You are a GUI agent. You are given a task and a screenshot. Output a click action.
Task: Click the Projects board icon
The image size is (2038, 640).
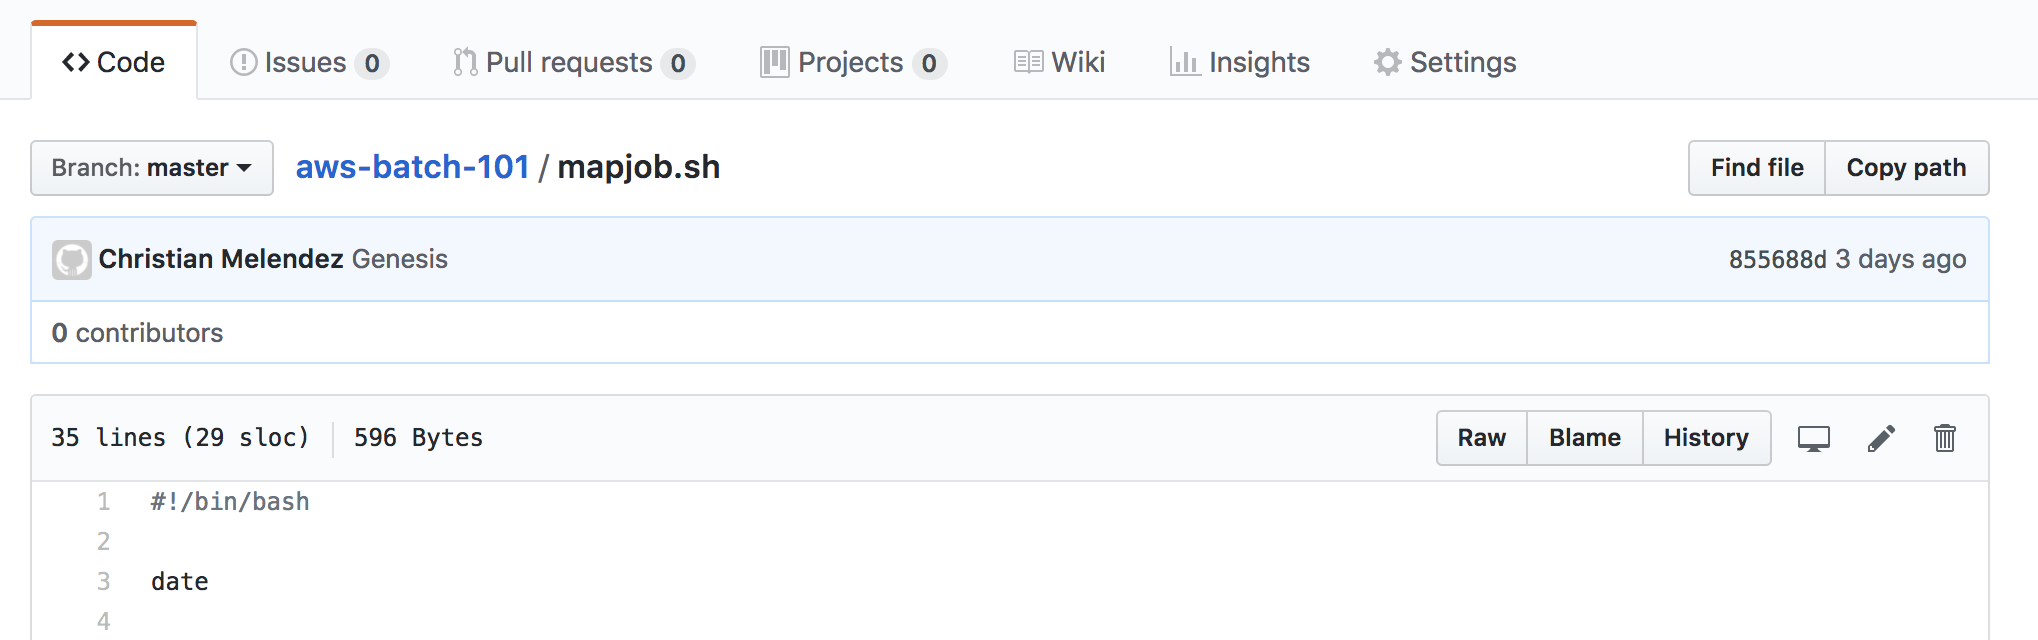pos(774,61)
